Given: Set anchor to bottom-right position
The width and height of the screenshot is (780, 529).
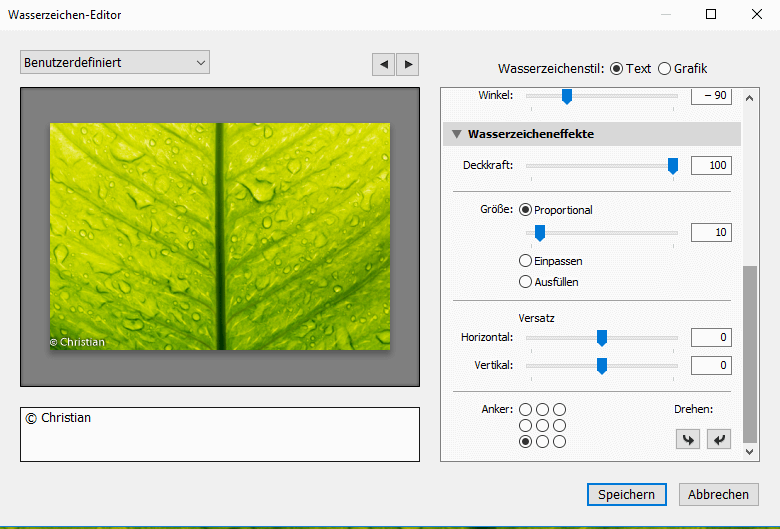Looking at the screenshot, I should 560,441.
